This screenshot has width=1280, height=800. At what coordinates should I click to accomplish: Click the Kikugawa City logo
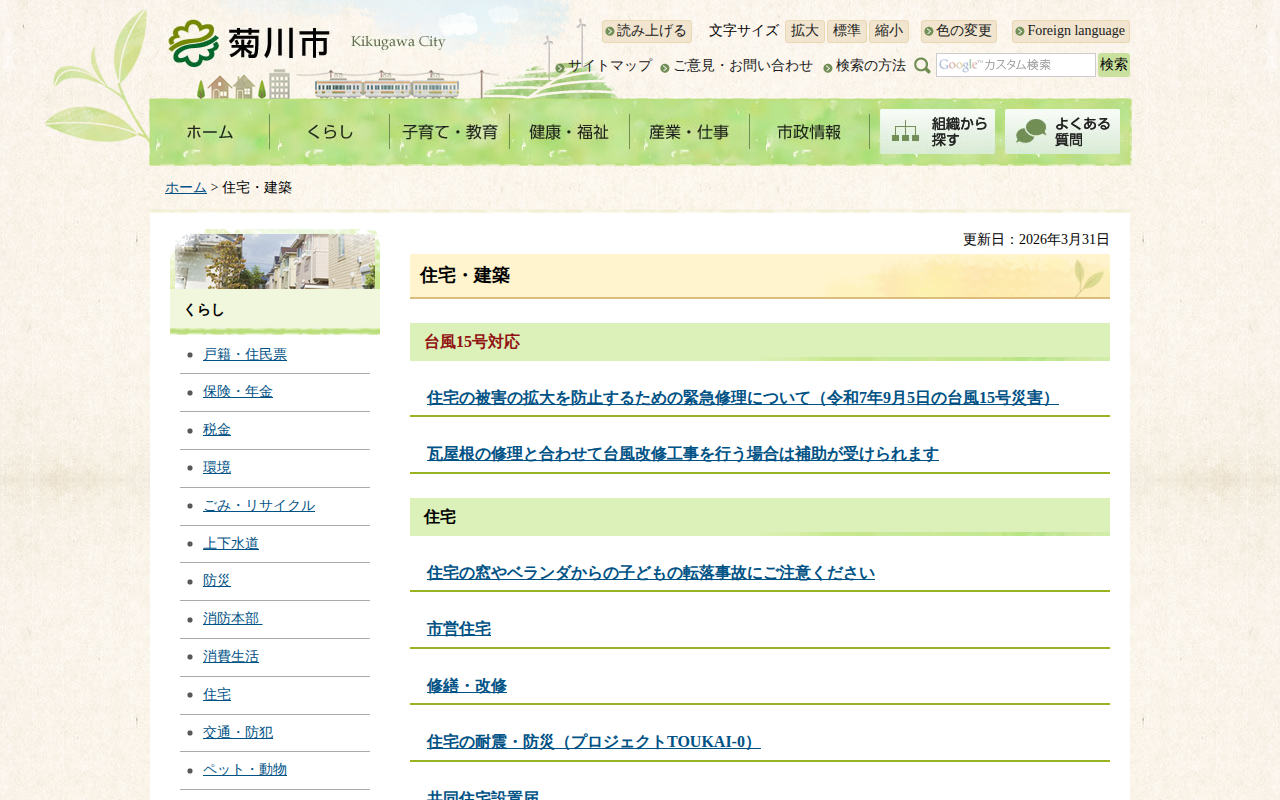(x=250, y=43)
